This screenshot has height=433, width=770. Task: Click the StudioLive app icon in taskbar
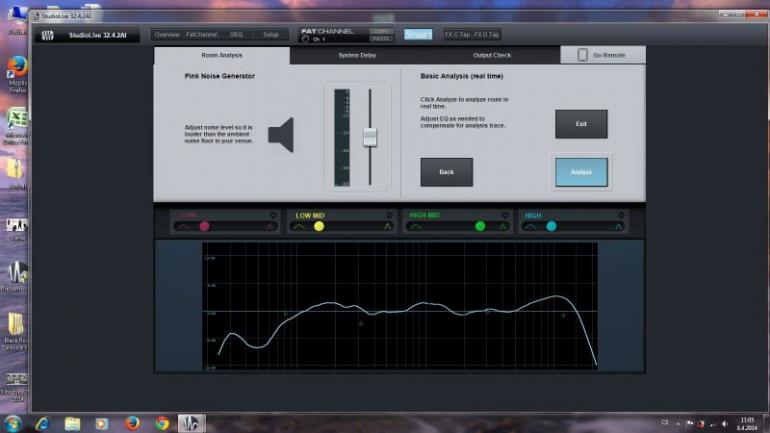191,423
